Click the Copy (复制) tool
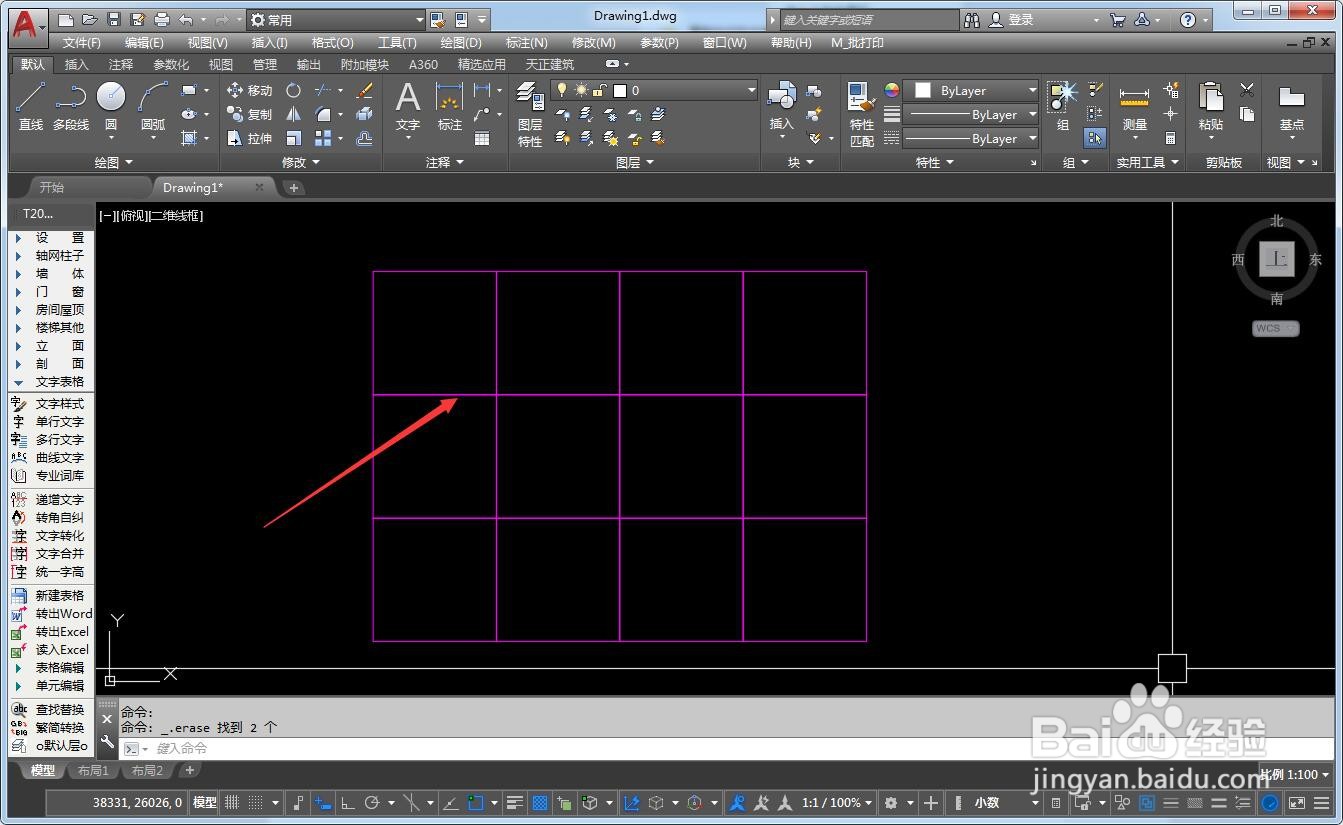This screenshot has width=1343, height=825. pos(249,114)
